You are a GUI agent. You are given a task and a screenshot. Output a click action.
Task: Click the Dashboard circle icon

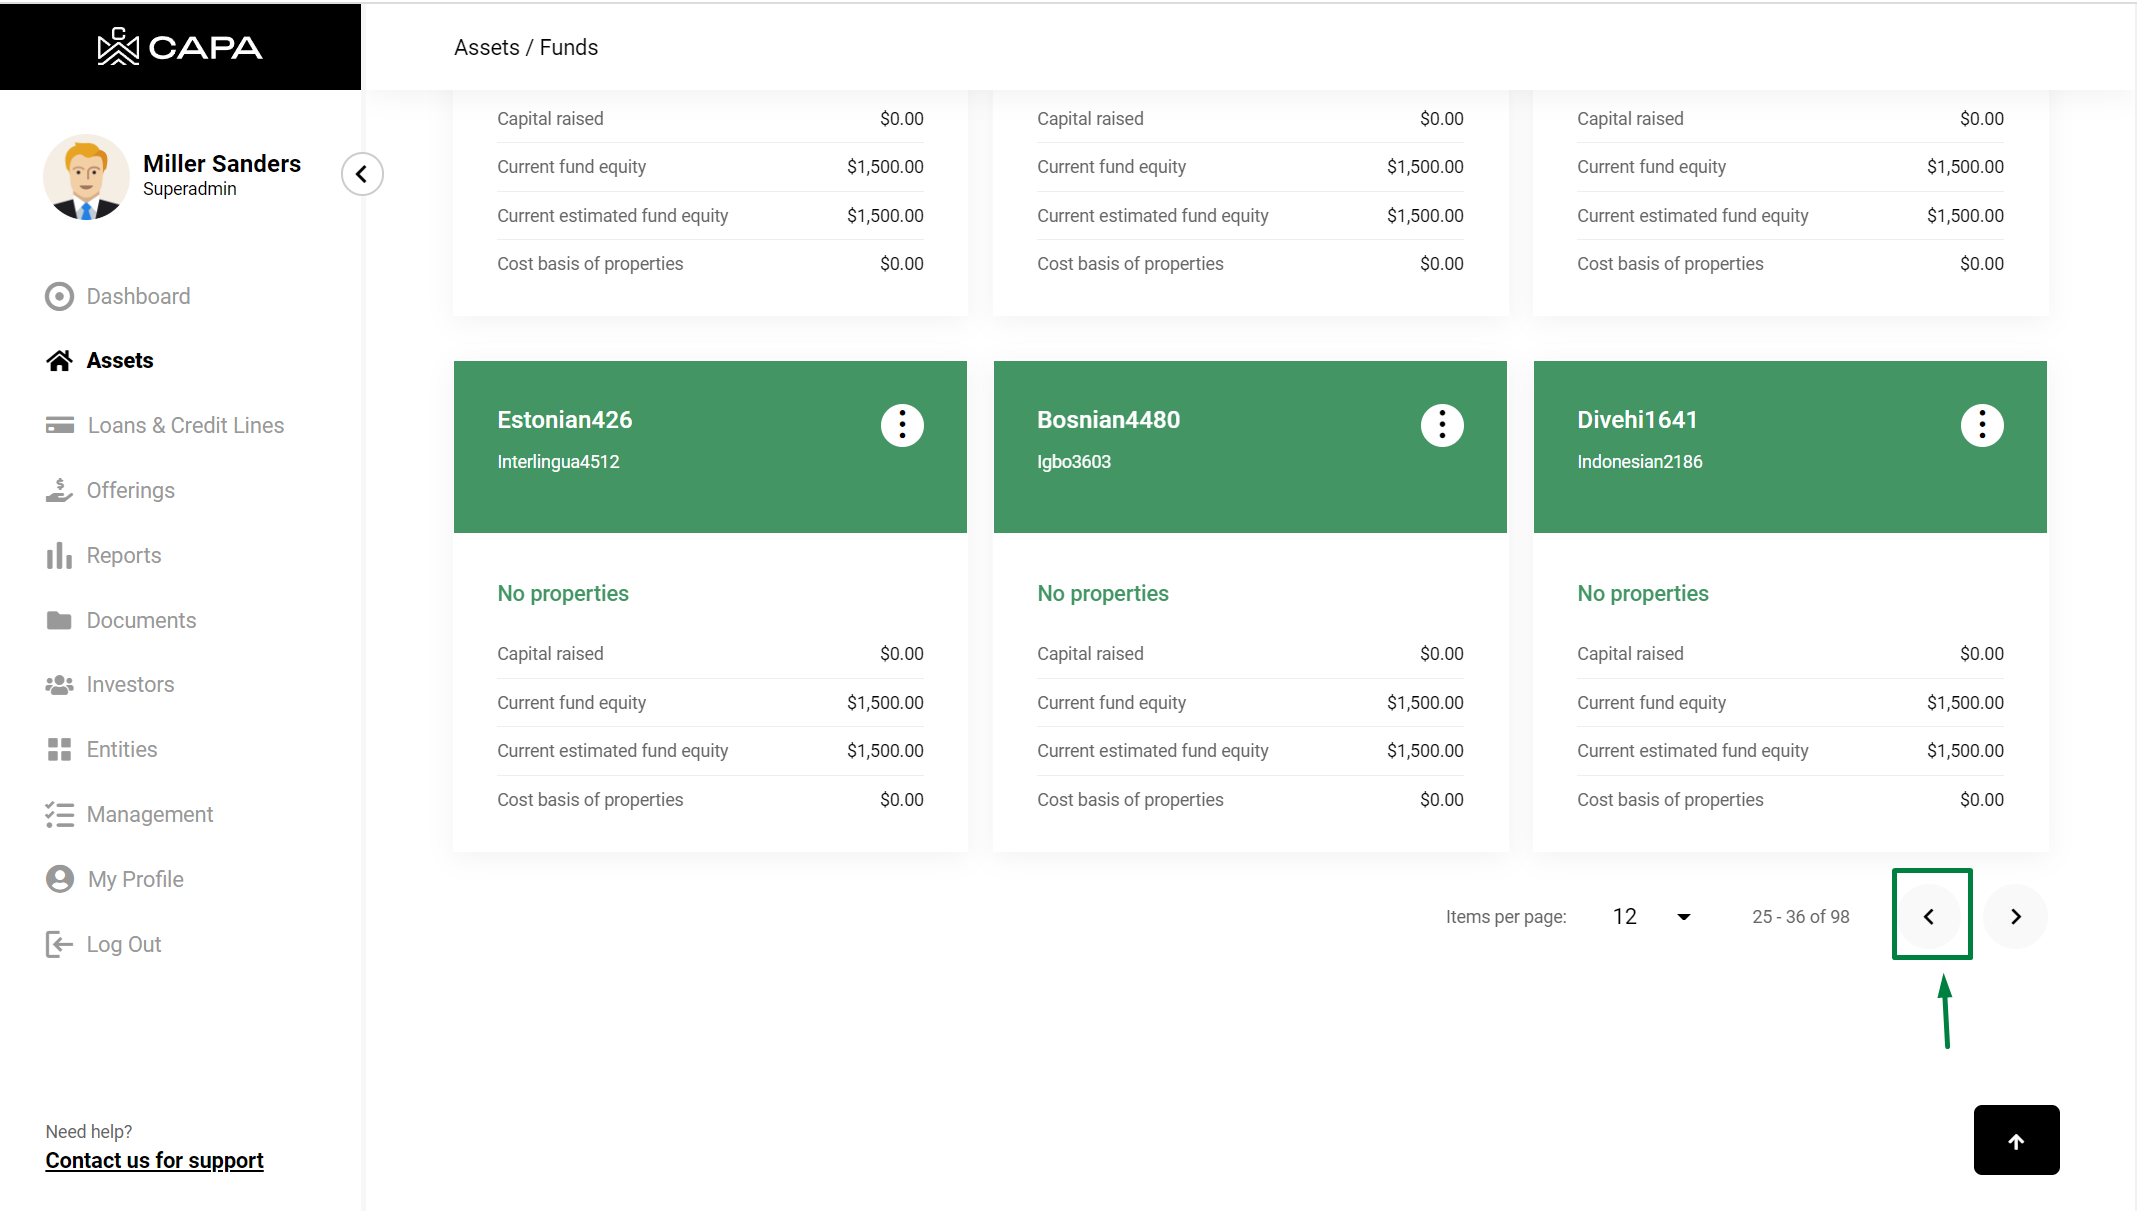click(x=59, y=296)
